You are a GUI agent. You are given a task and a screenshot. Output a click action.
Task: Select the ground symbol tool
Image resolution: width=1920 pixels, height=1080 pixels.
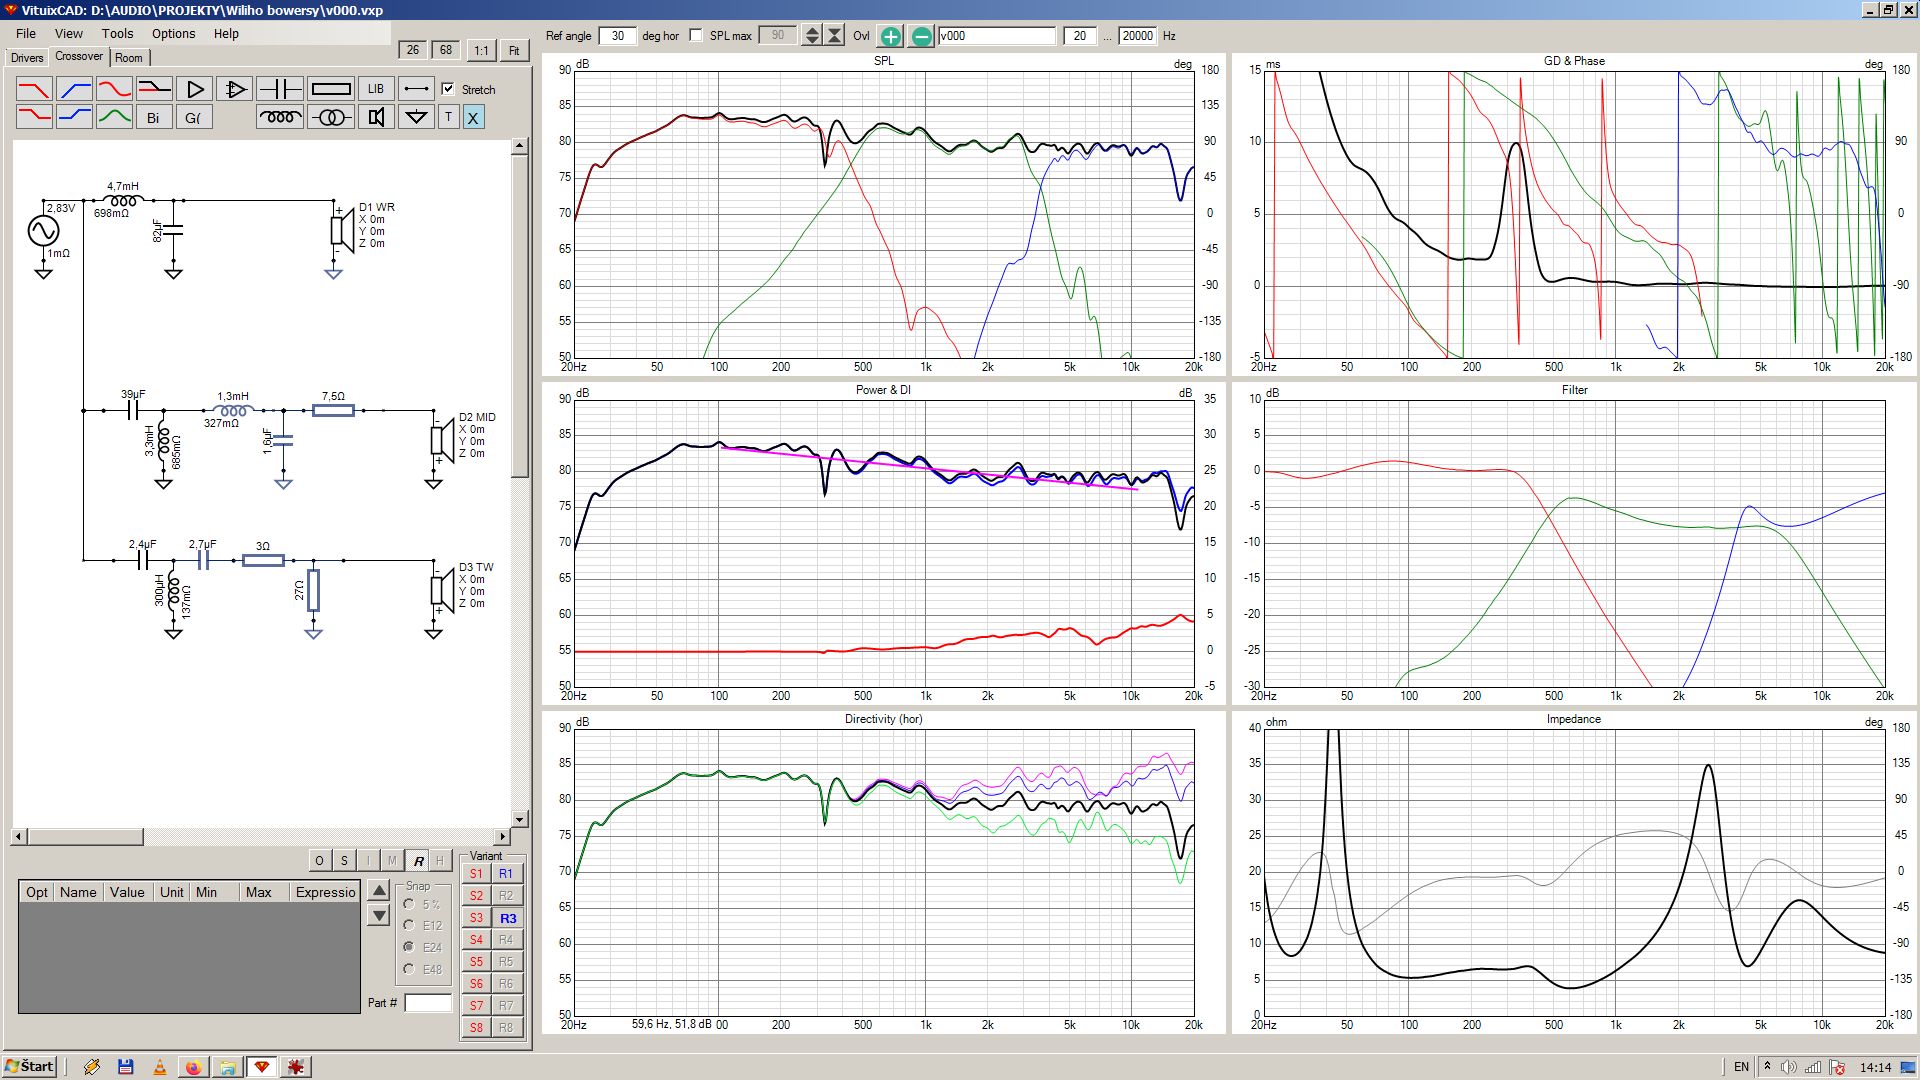click(416, 117)
